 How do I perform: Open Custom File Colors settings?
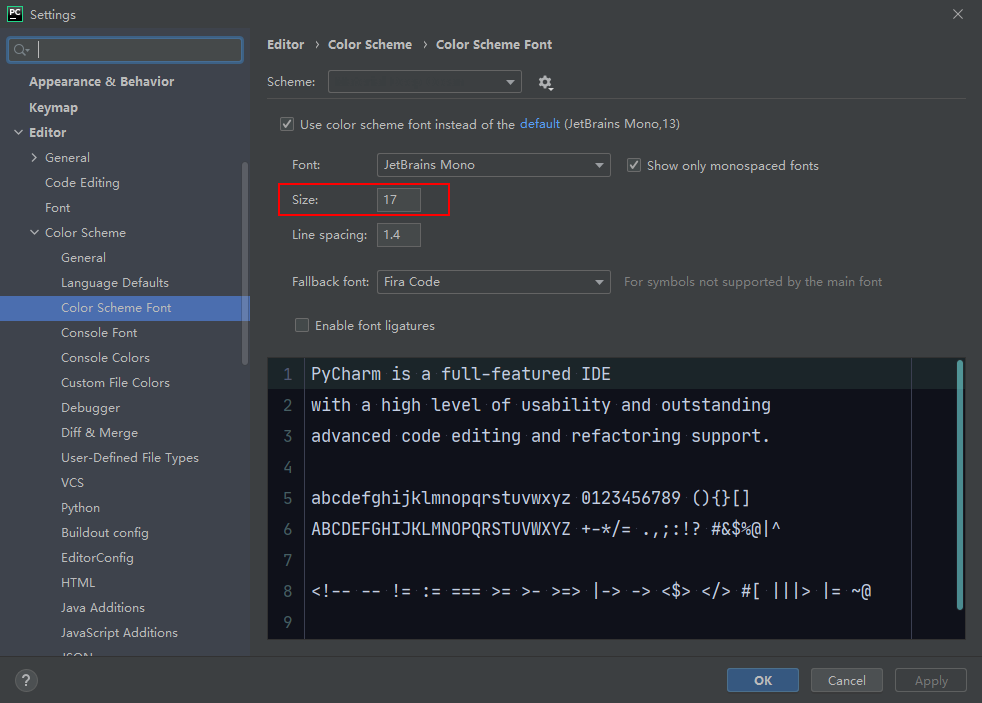tap(115, 382)
